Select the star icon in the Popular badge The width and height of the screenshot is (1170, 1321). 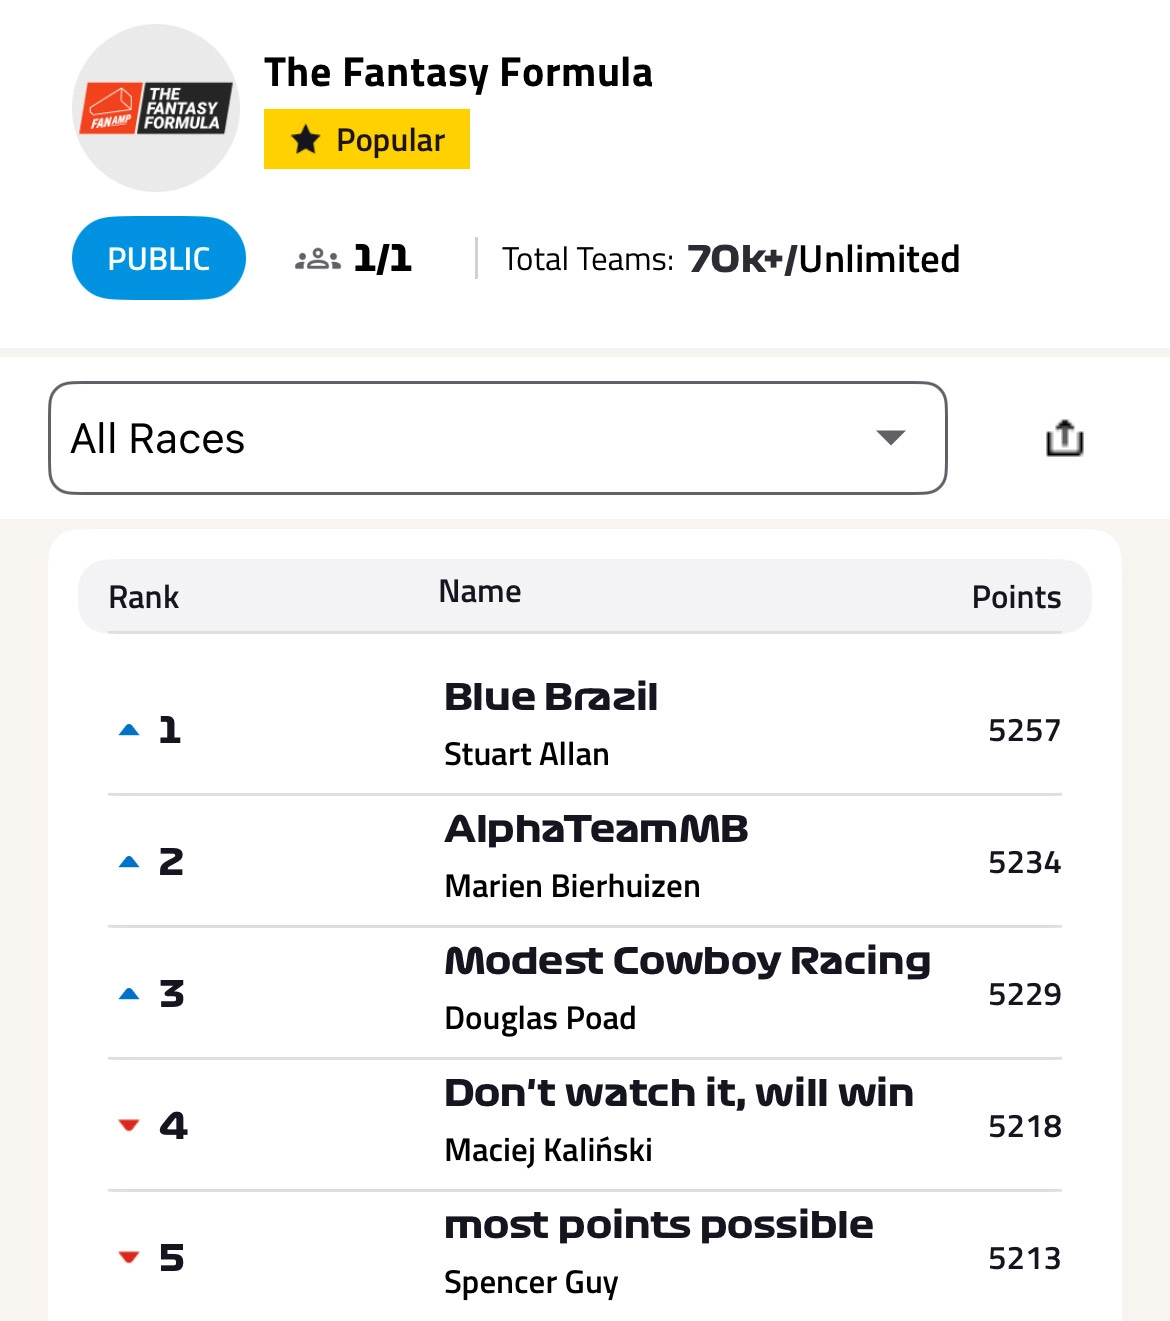pyautogui.click(x=307, y=139)
